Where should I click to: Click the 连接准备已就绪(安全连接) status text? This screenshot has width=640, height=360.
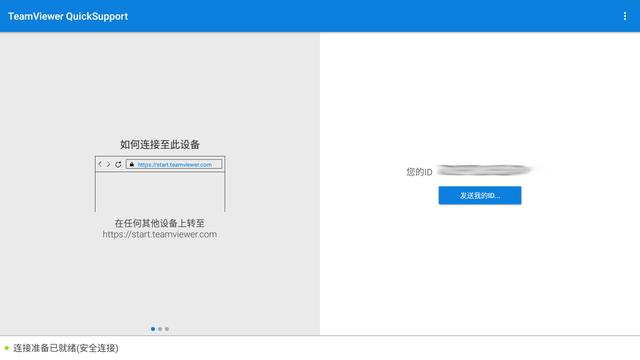66,348
